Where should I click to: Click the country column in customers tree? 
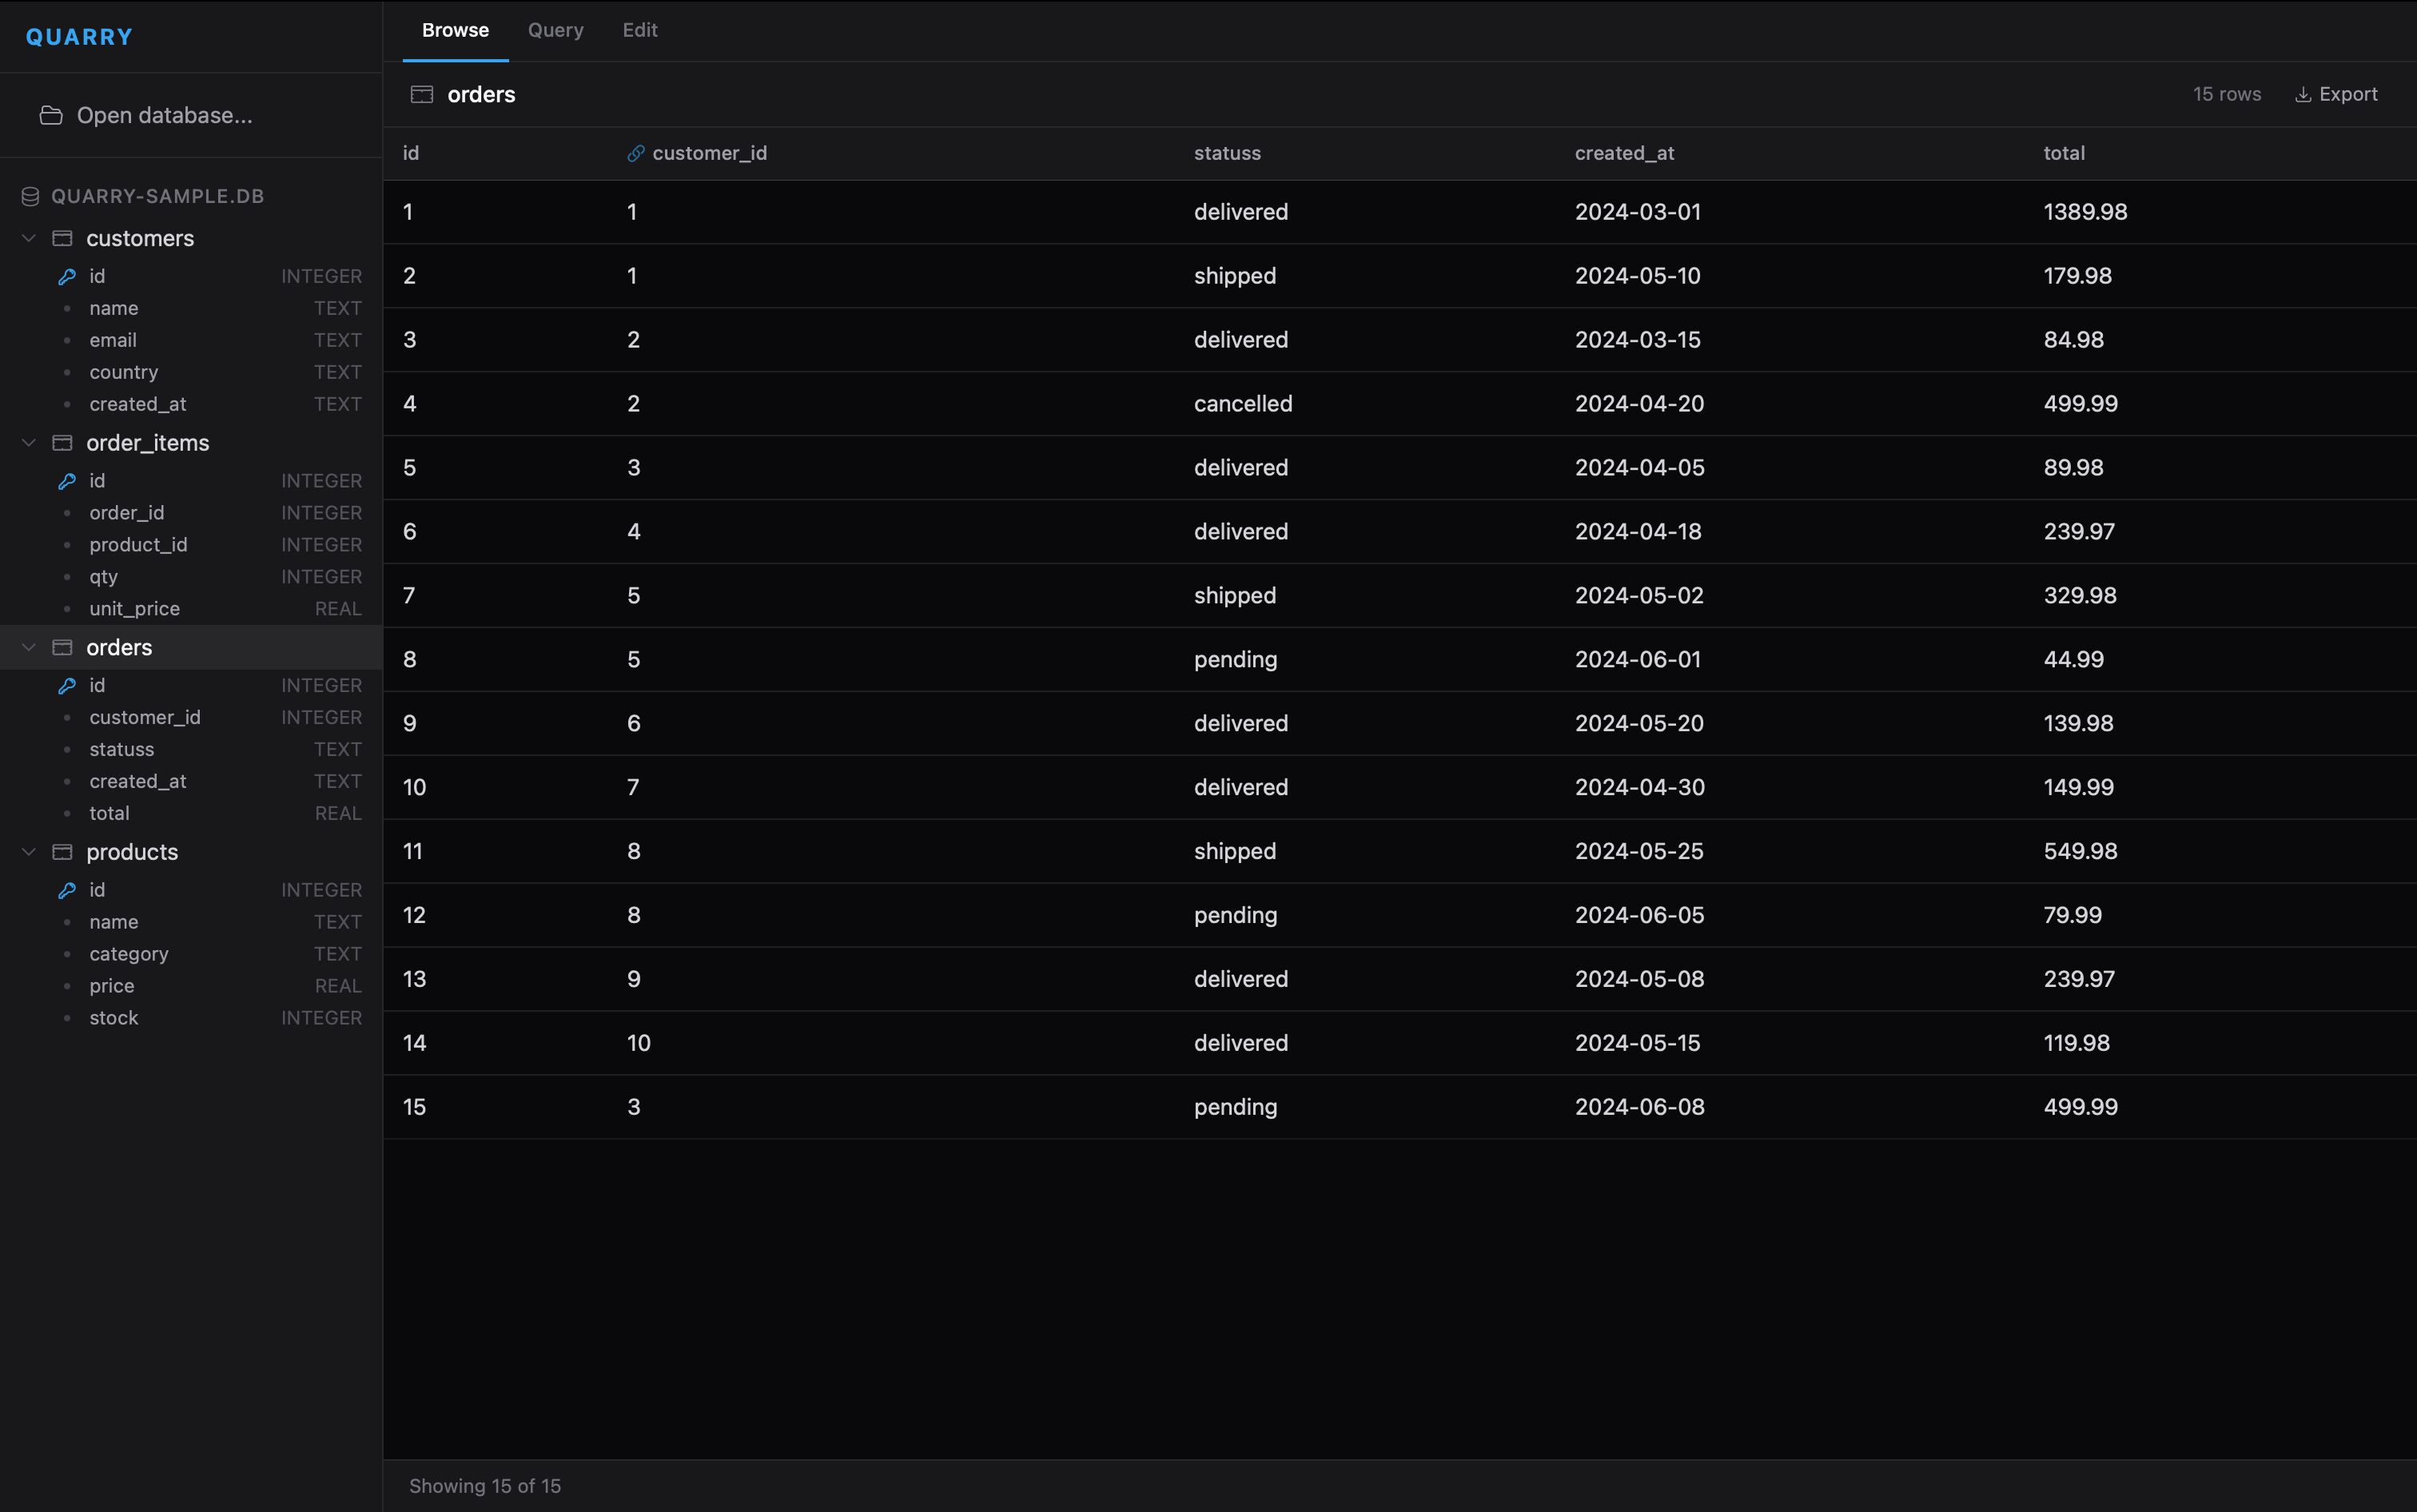tap(191, 372)
